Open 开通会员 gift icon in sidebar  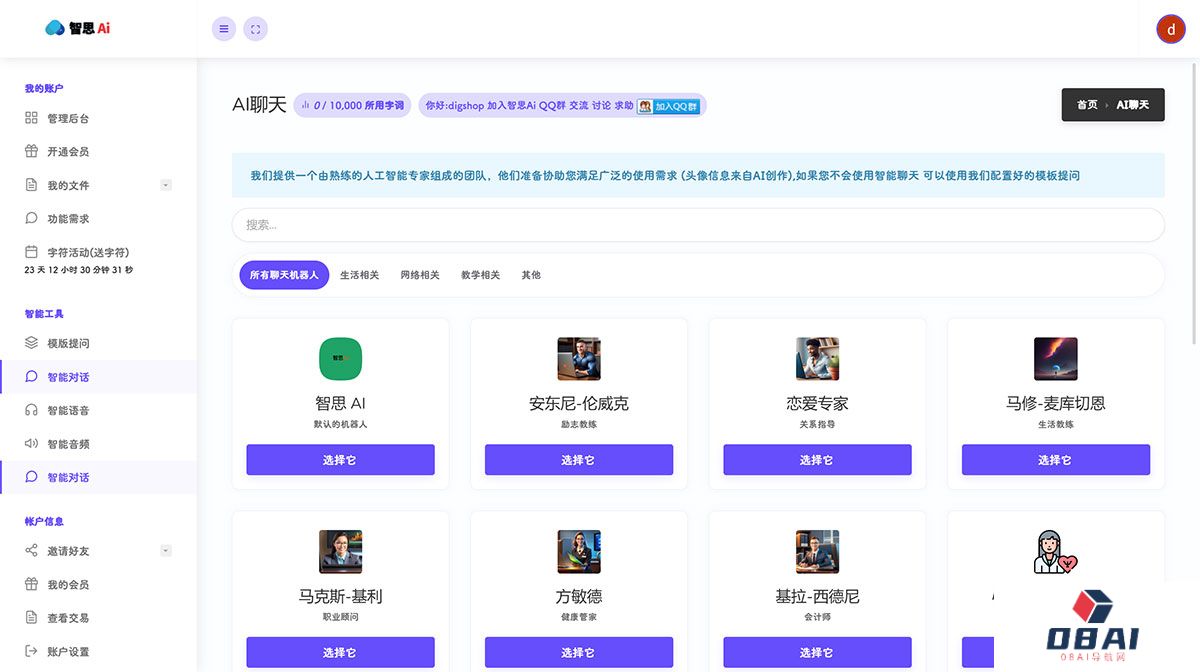(31, 151)
